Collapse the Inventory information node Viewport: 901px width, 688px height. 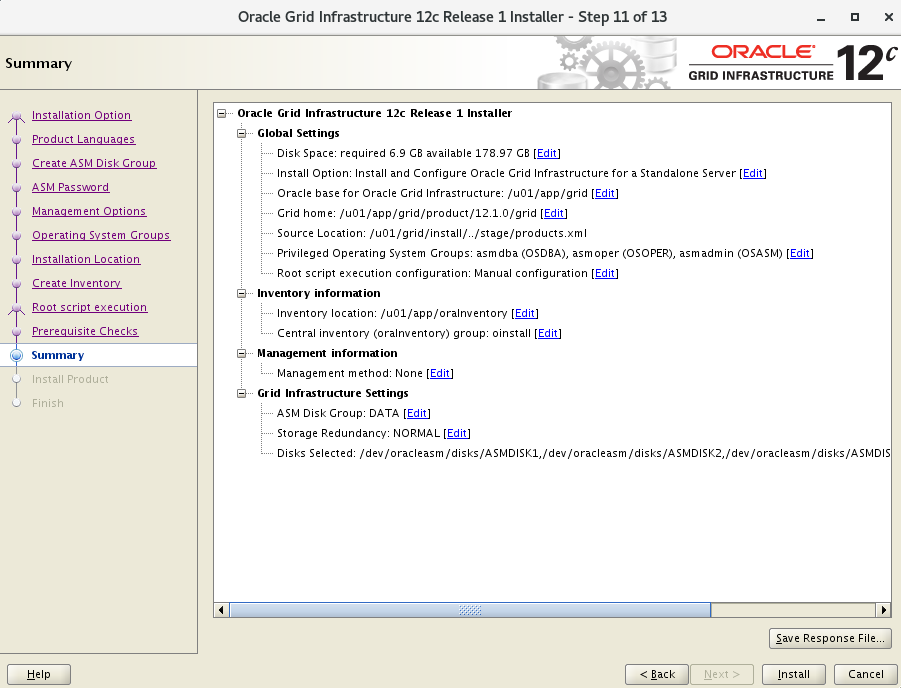pos(241,293)
